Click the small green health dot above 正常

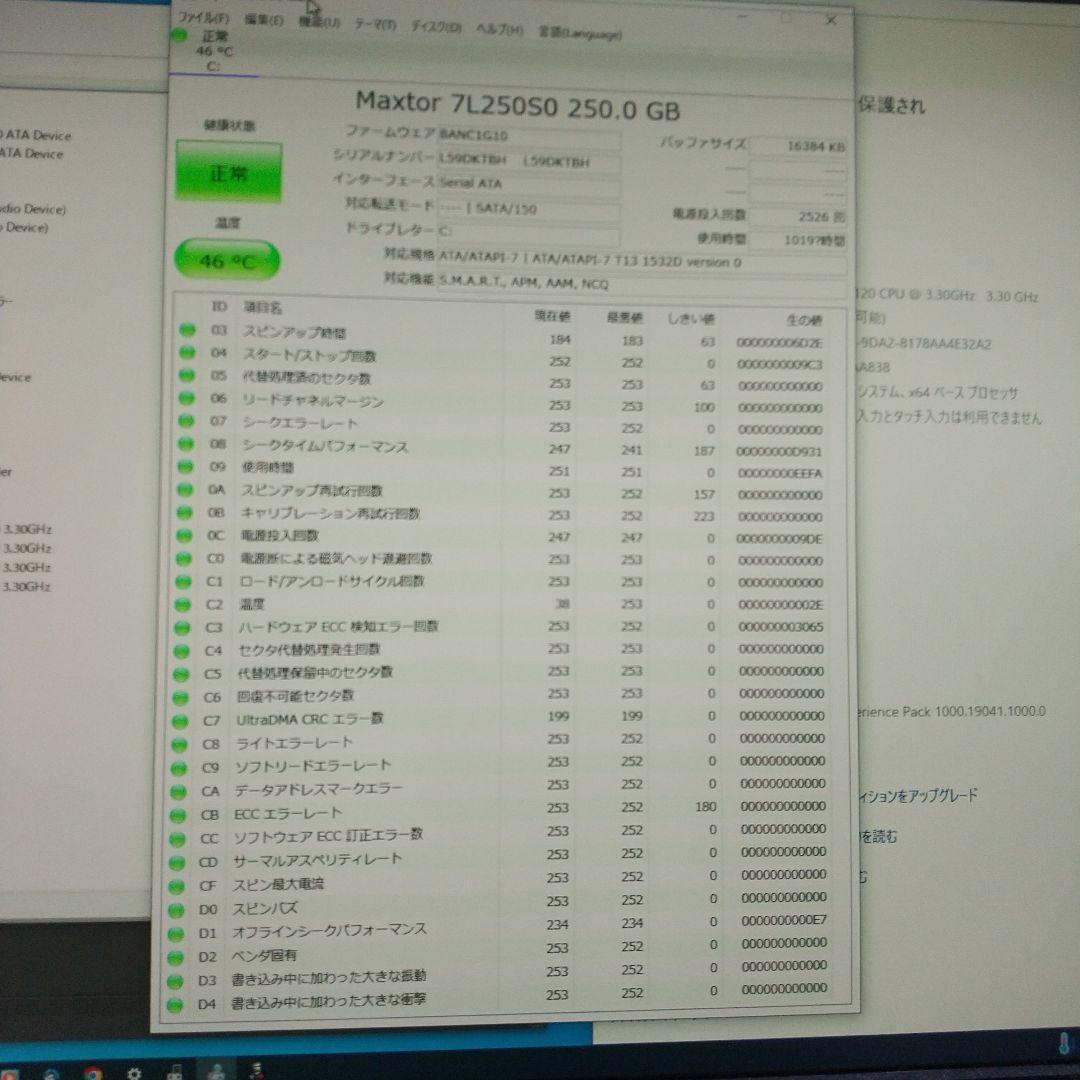coord(178,35)
